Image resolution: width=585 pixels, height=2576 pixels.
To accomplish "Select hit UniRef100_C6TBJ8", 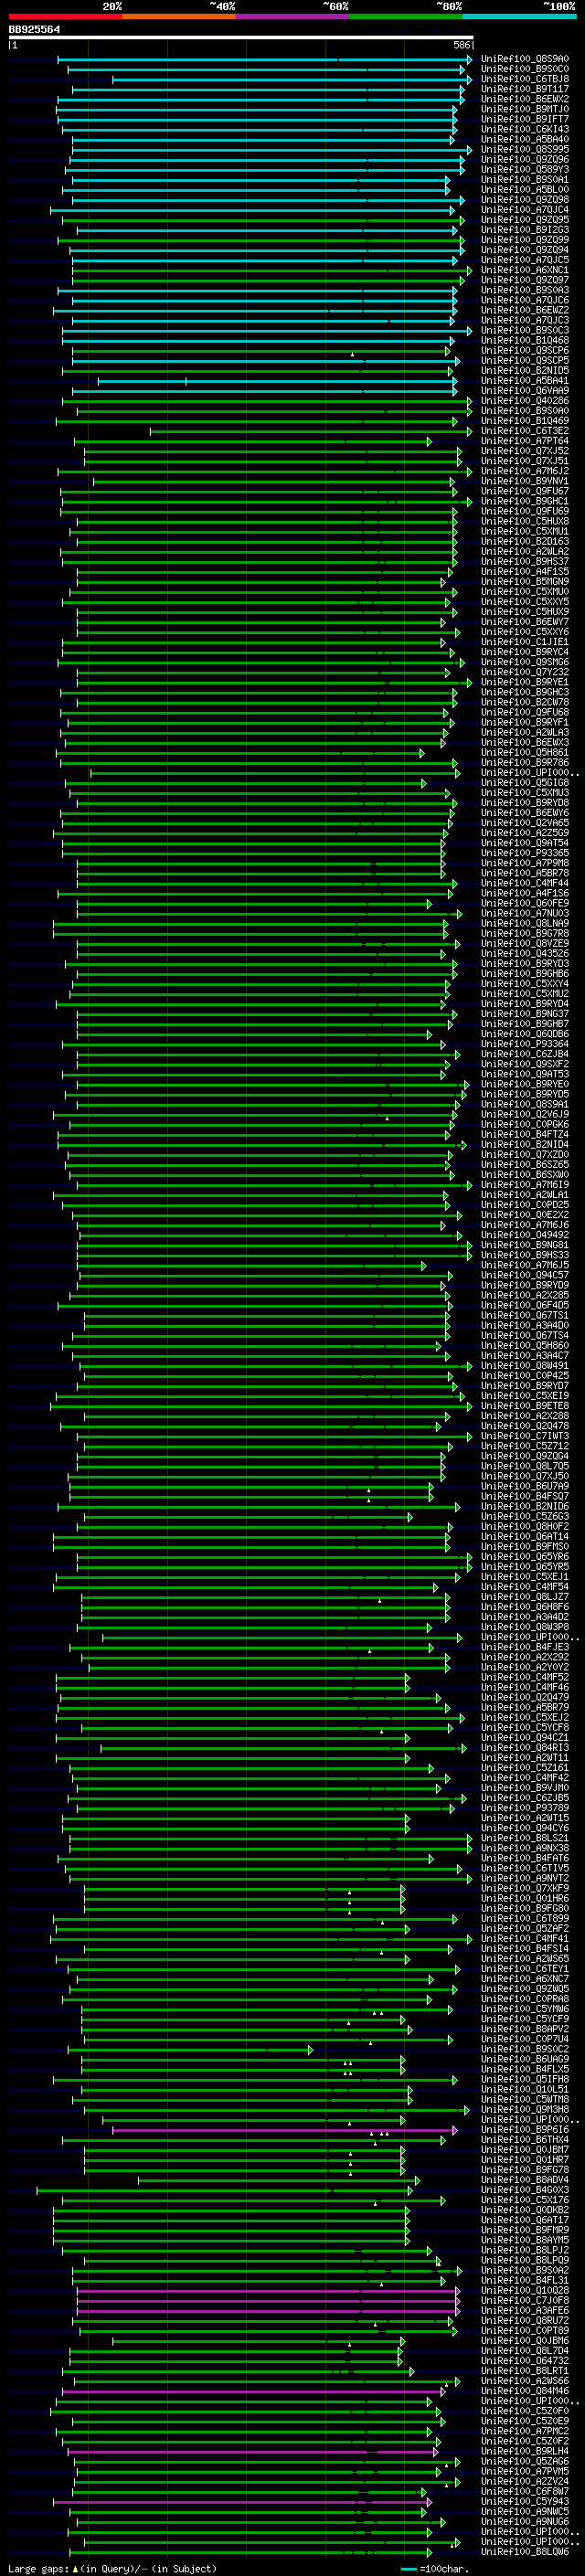I will 525,79.
